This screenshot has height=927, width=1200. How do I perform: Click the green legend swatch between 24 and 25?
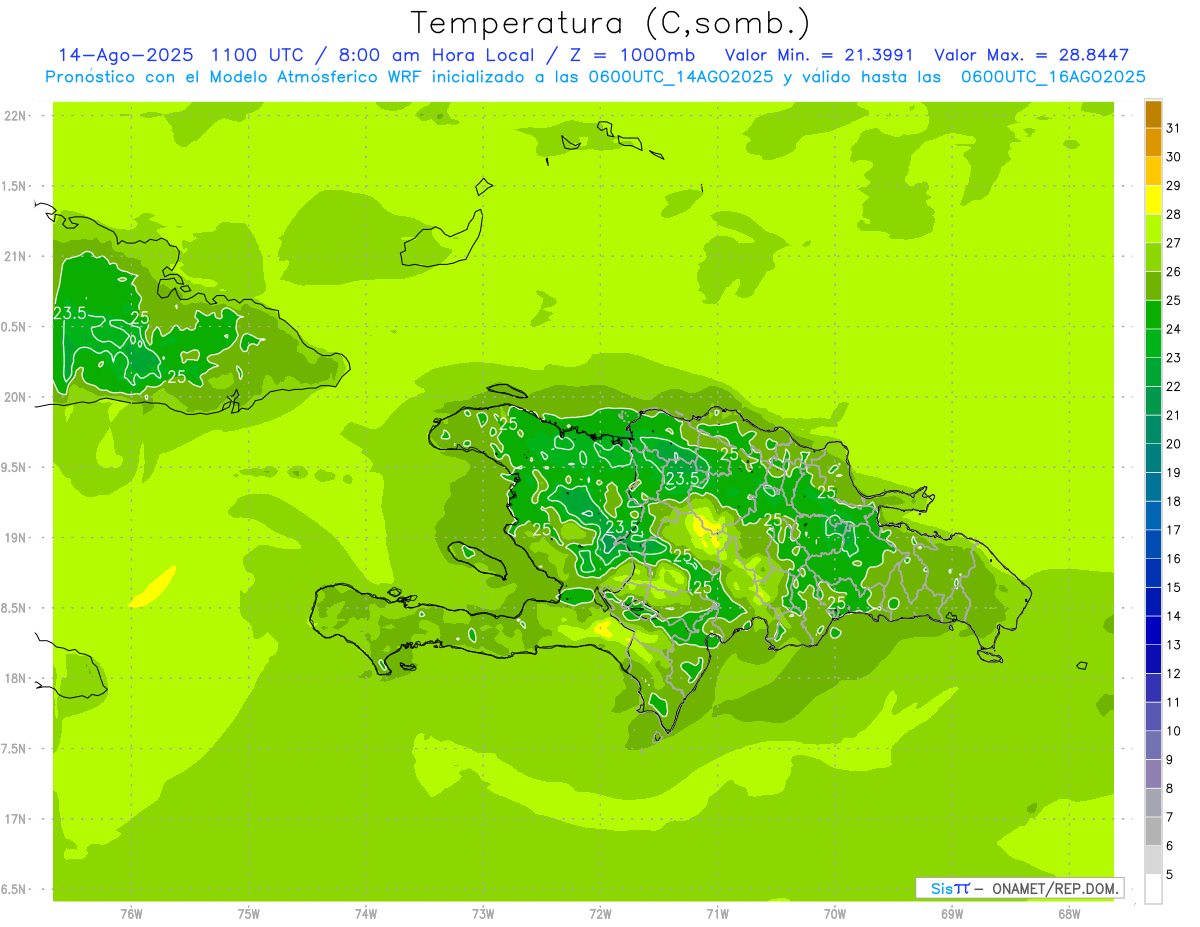1153,315
